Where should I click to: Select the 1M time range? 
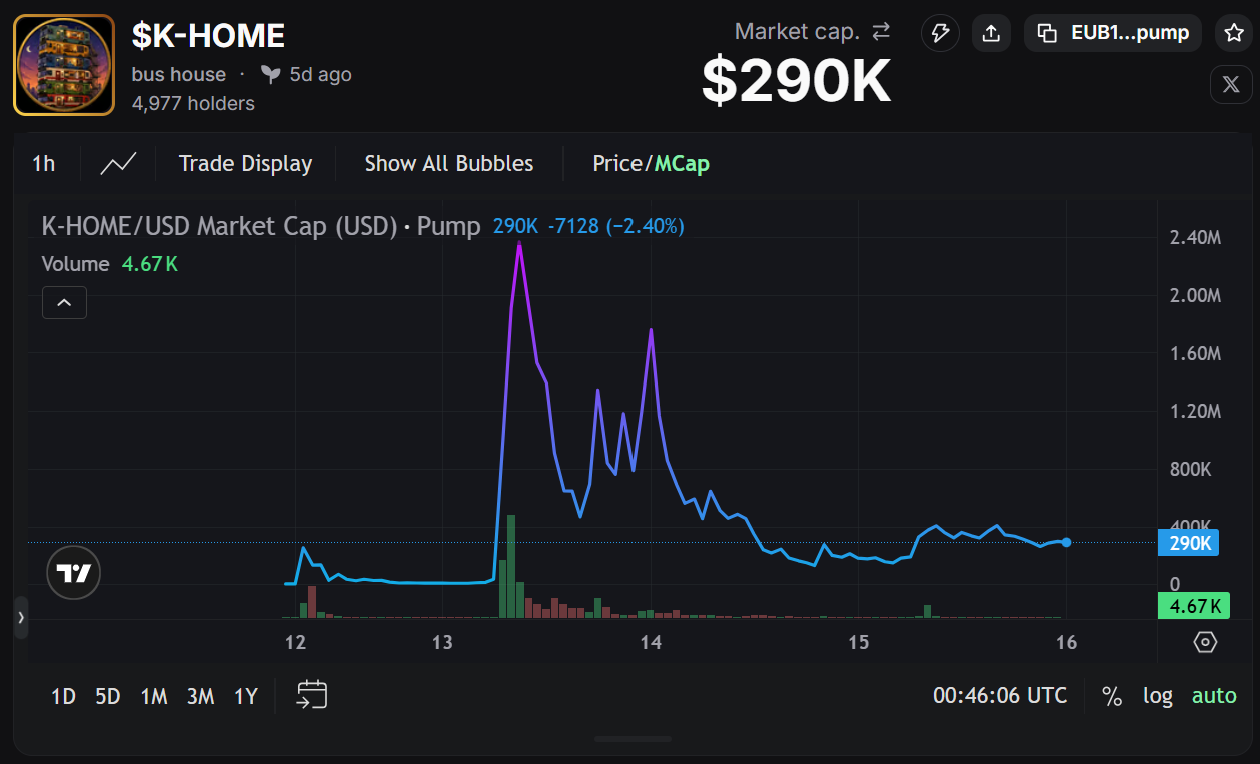[x=154, y=696]
